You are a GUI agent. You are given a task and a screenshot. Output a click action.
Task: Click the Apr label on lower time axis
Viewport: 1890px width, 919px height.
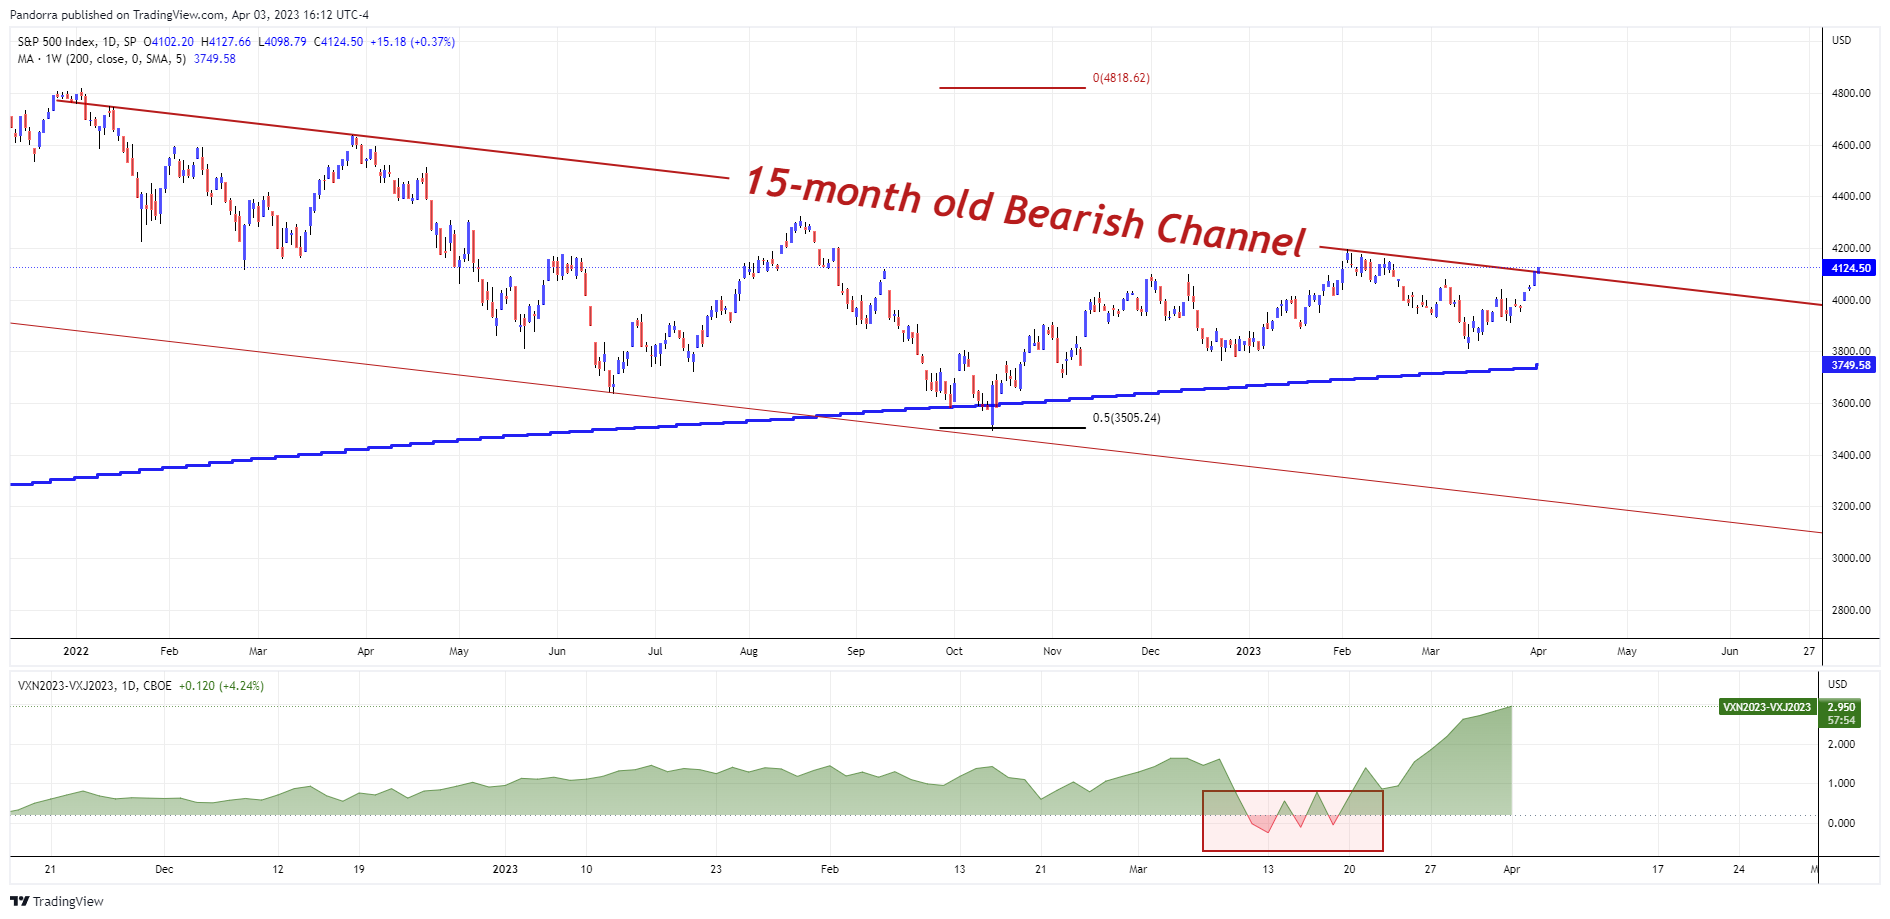pos(1512,869)
